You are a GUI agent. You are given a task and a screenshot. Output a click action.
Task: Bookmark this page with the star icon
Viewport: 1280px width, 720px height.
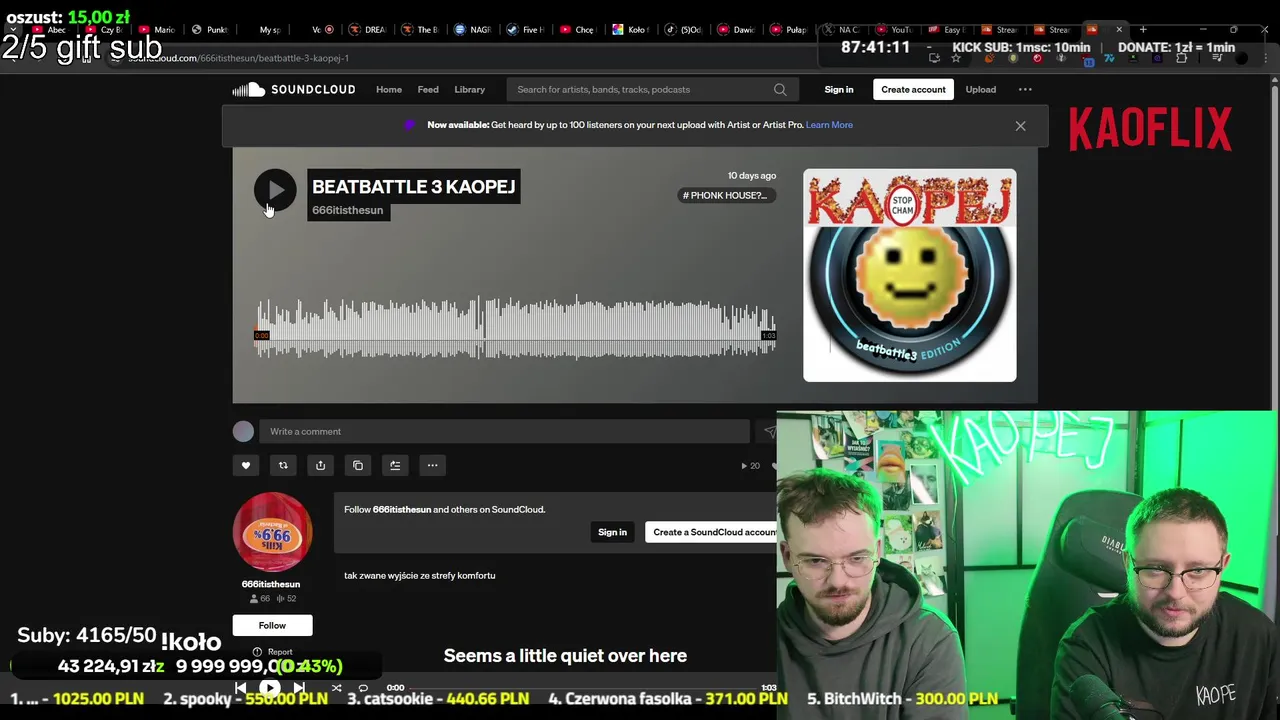[956, 58]
